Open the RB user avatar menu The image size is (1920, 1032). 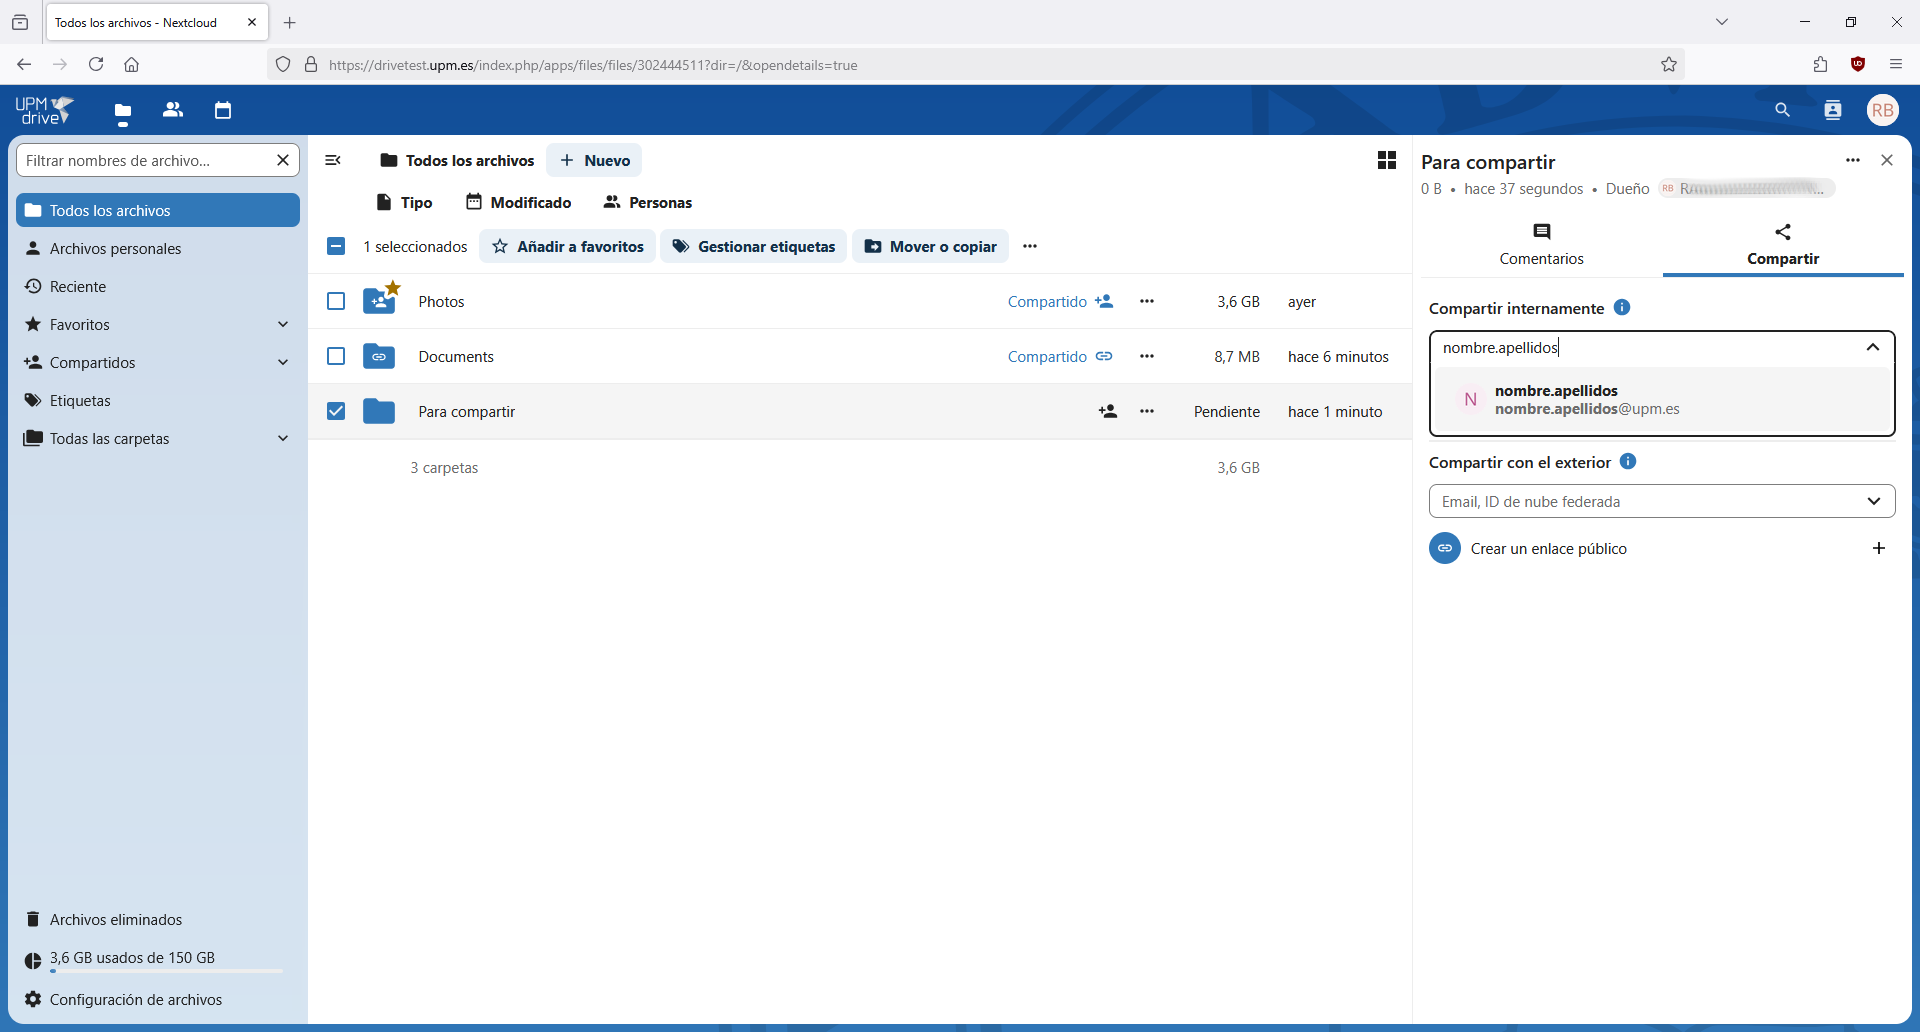1883,110
